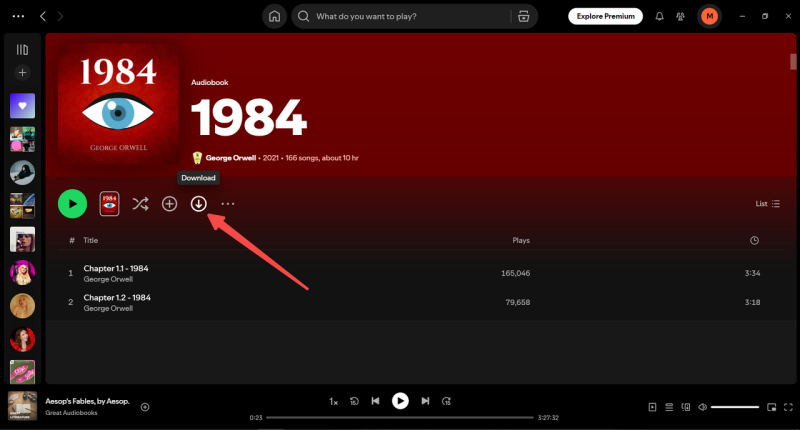Open Aesop's Fables, by Aesop. title link
800x430 pixels.
coord(87,401)
